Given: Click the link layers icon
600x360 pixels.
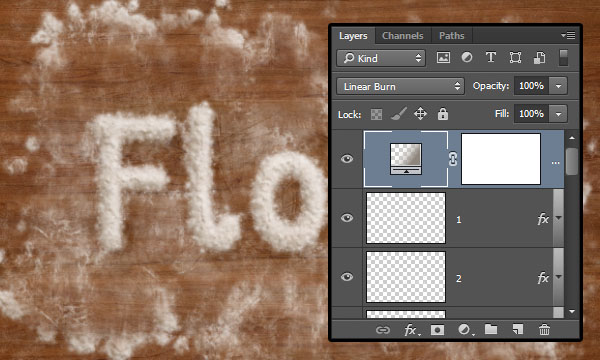Looking at the screenshot, I should [383, 330].
